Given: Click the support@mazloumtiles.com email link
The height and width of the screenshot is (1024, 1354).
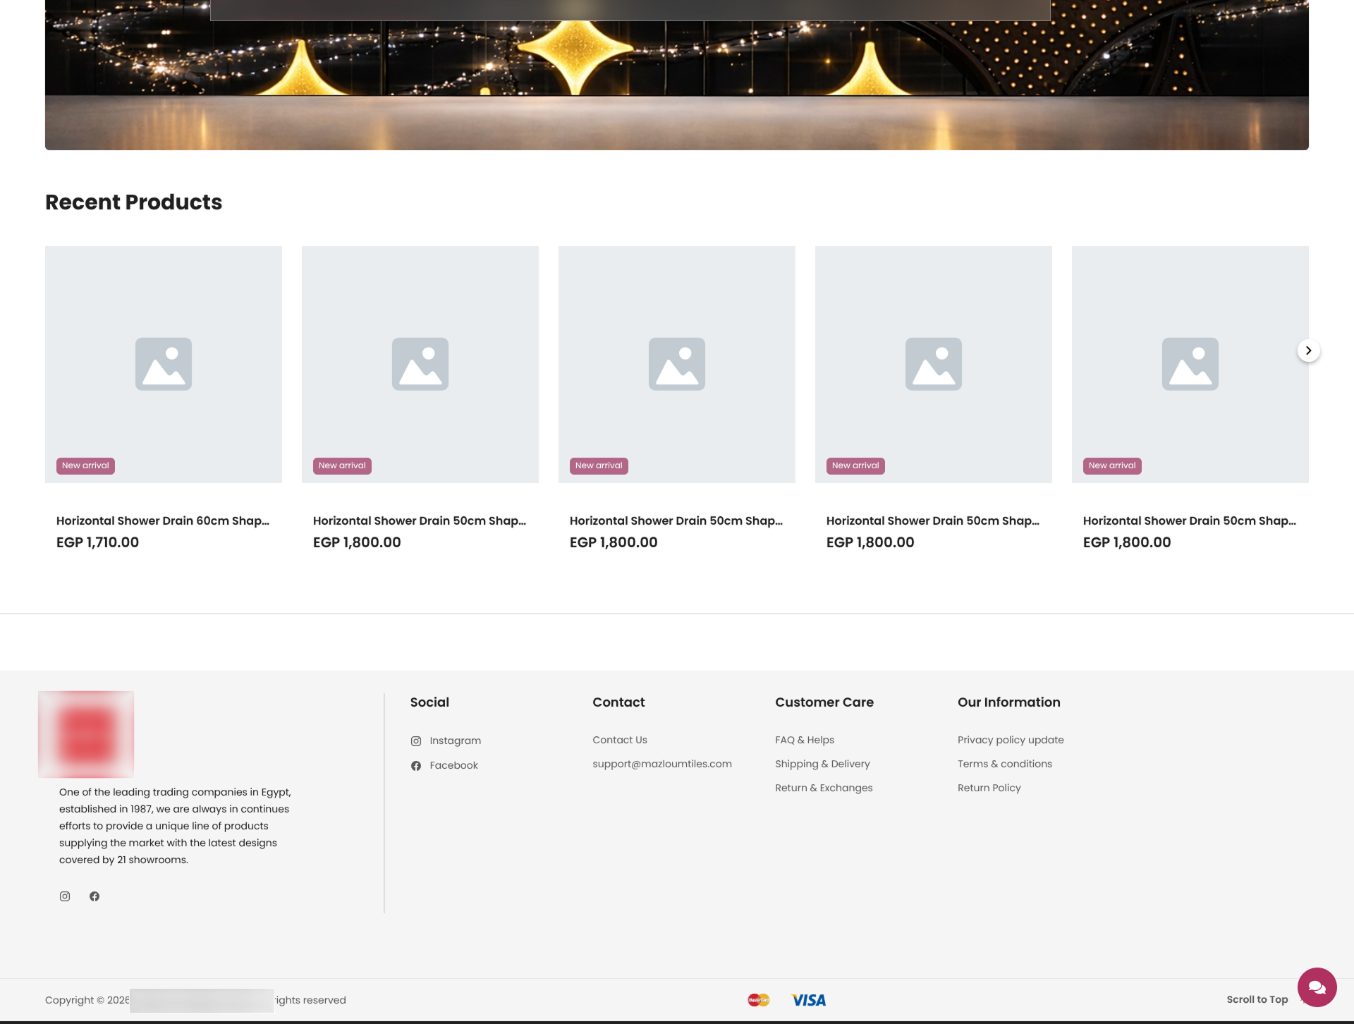Looking at the screenshot, I should tap(662, 763).
